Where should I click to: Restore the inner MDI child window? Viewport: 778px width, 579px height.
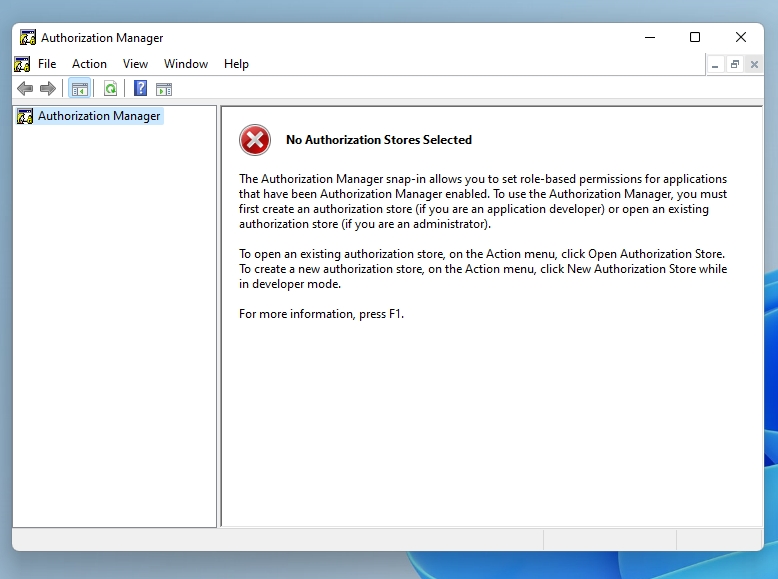[735, 65]
